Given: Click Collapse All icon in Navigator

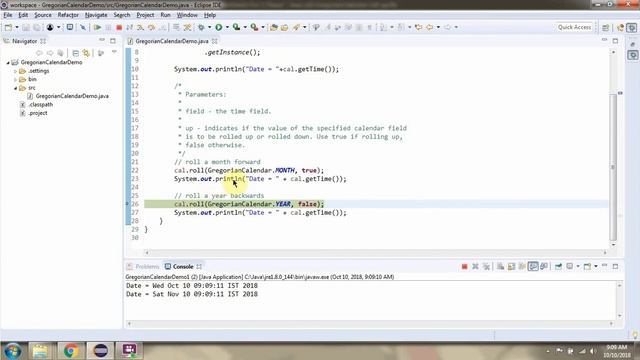Looking at the screenshot, I should point(76,53).
